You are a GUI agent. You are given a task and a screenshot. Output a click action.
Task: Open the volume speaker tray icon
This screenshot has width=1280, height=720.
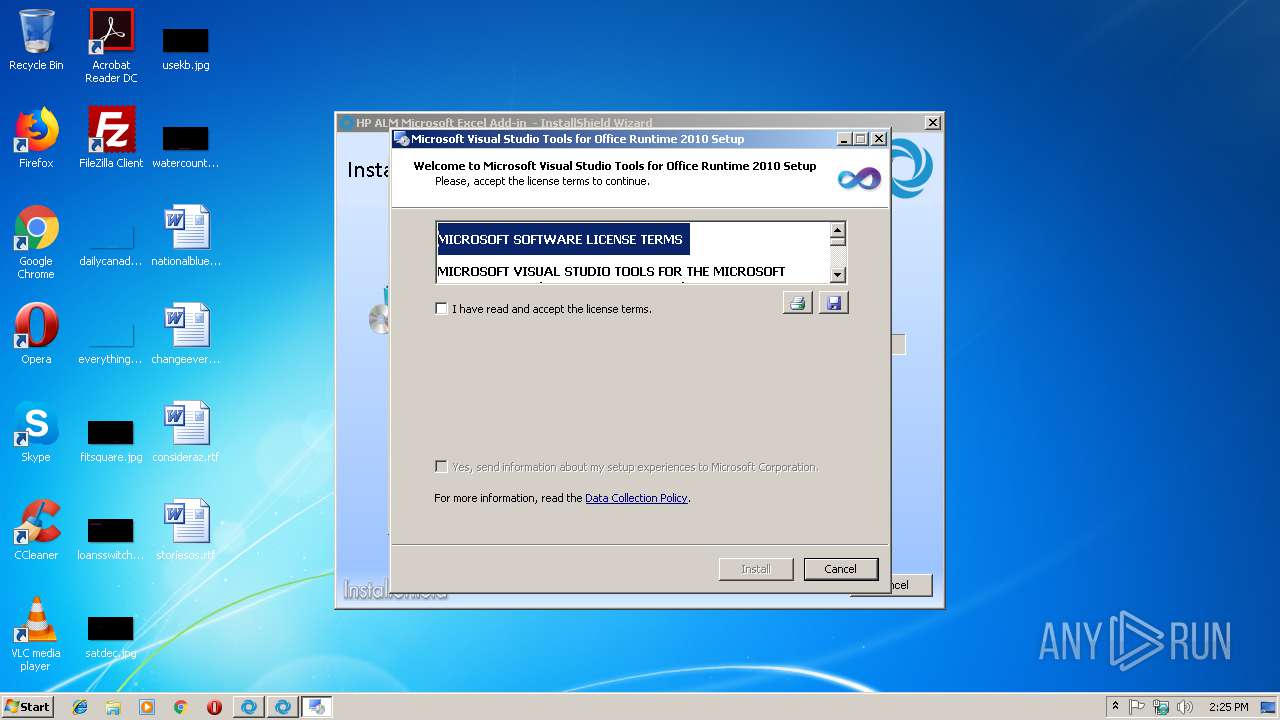coord(1185,707)
